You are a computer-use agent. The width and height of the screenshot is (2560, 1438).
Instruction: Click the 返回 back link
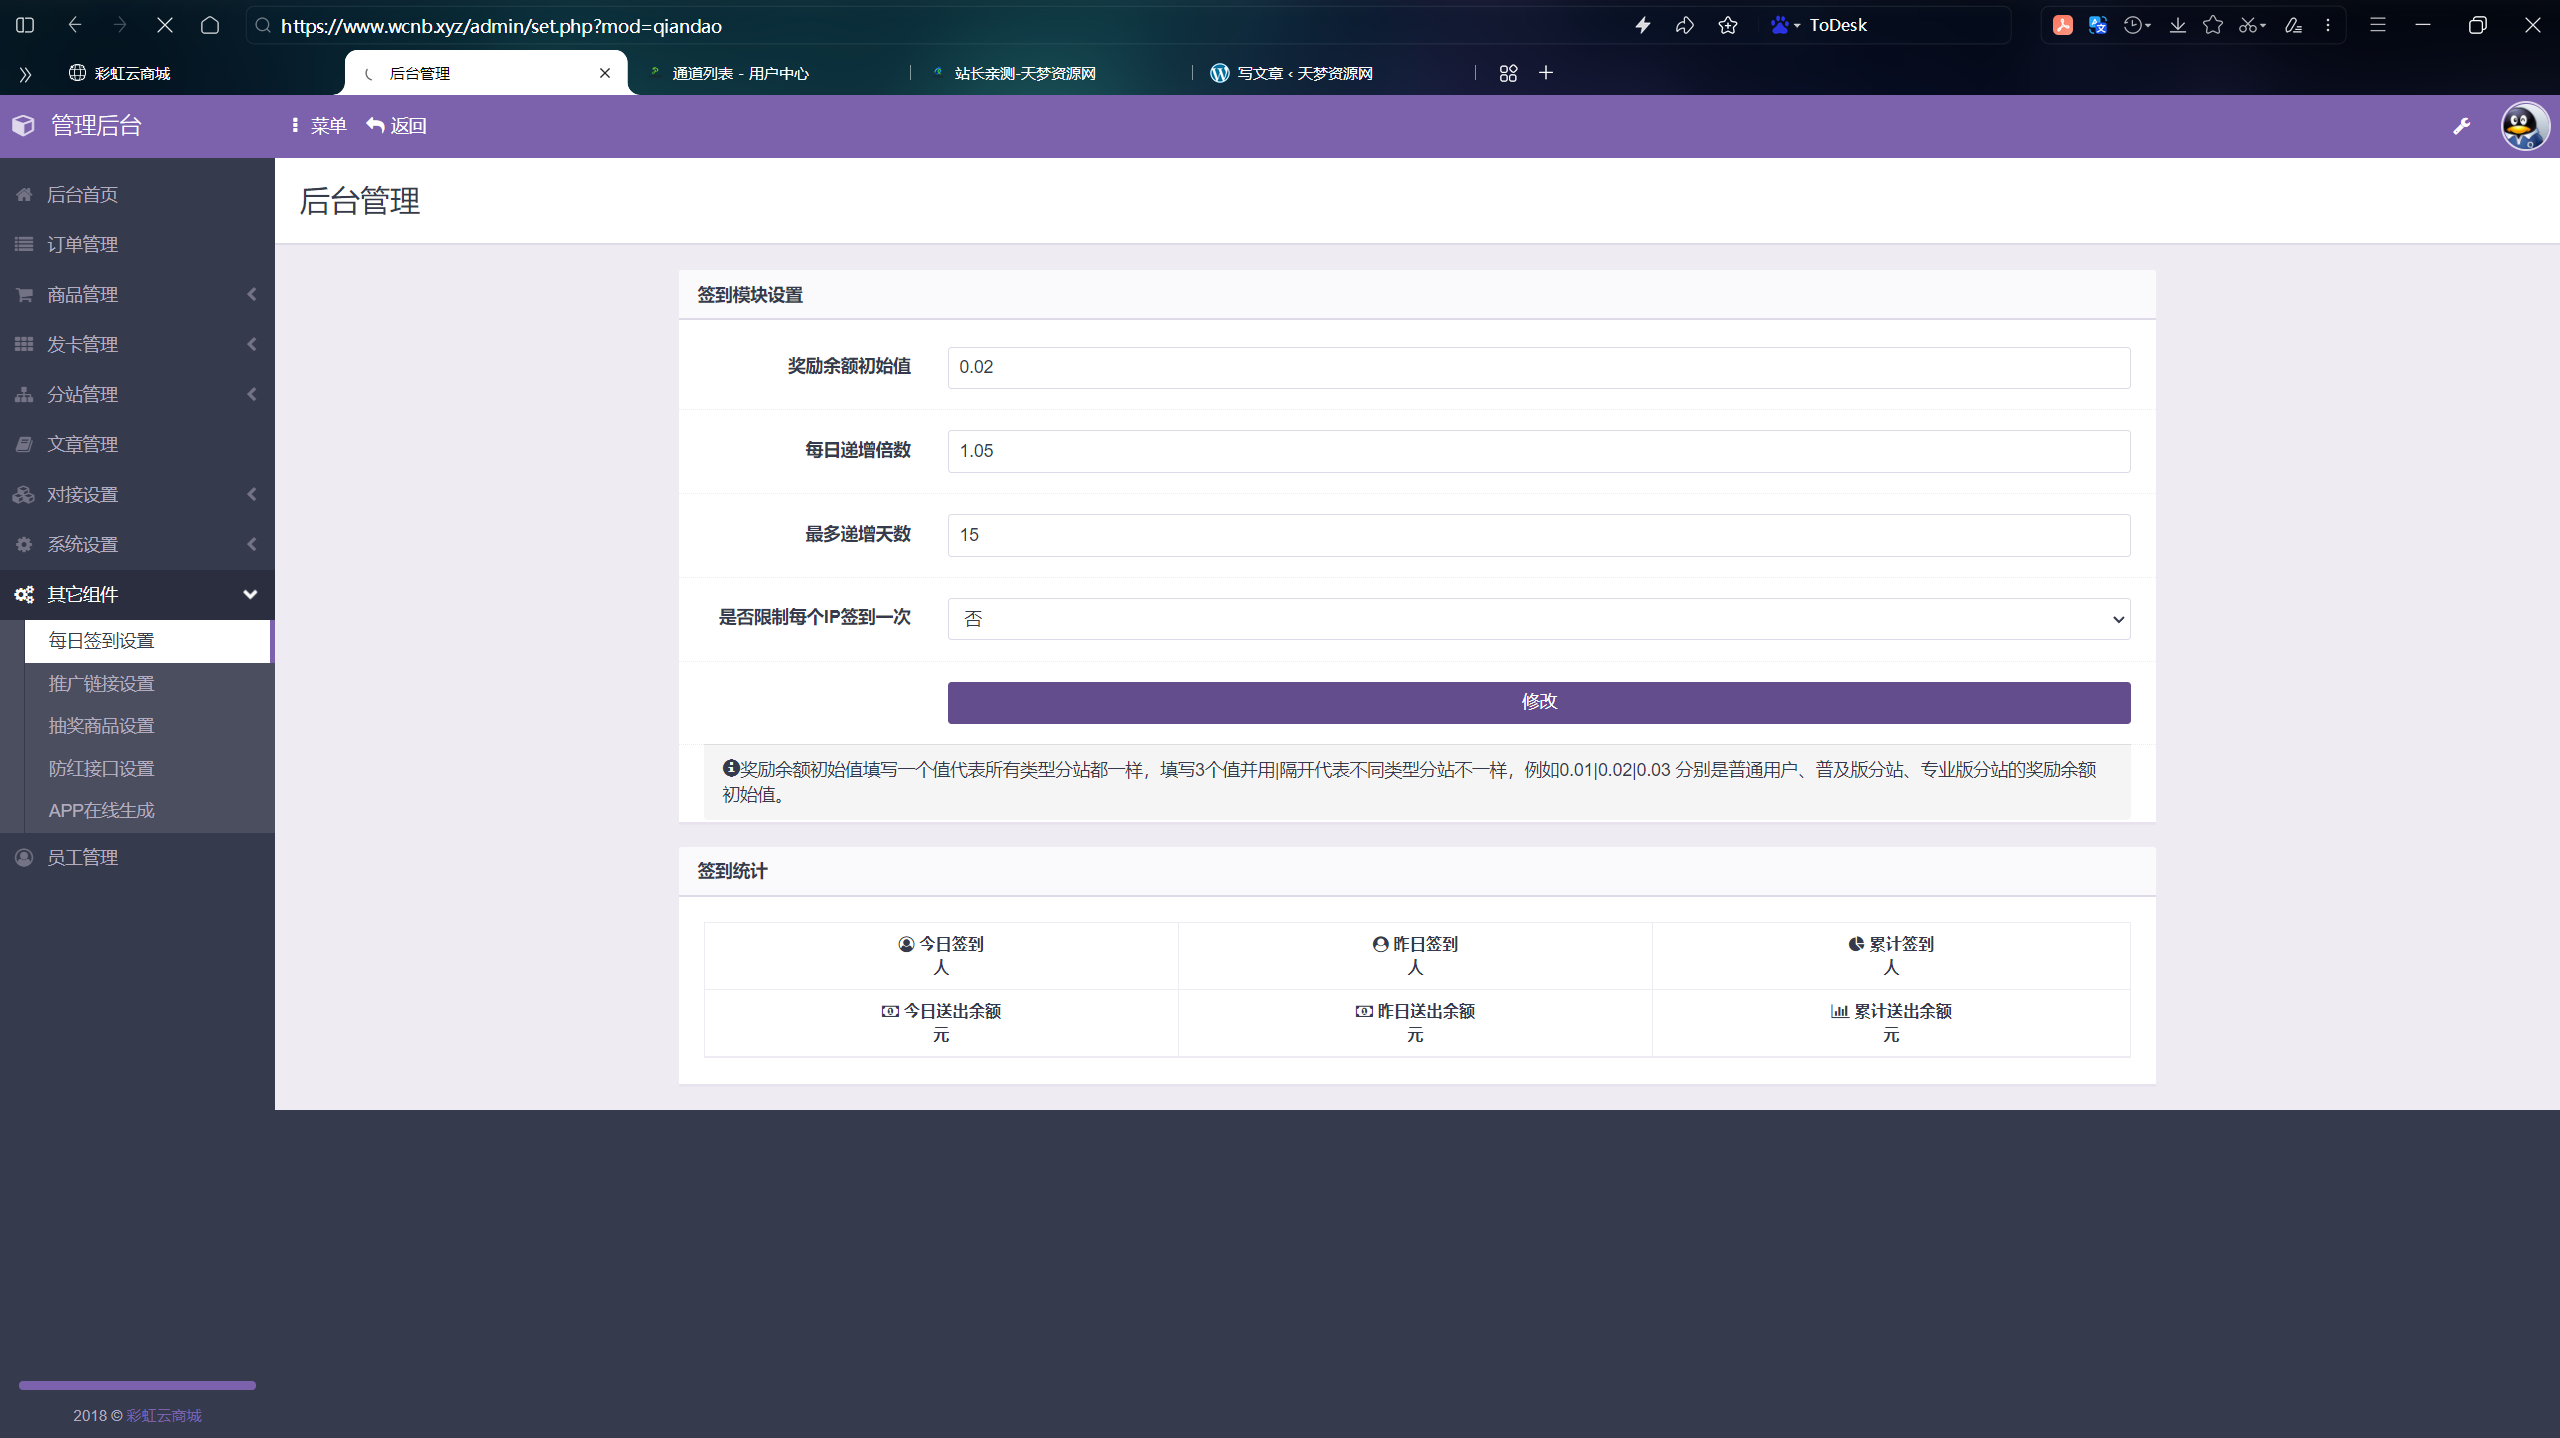pyautogui.click(x=397, y=126)
